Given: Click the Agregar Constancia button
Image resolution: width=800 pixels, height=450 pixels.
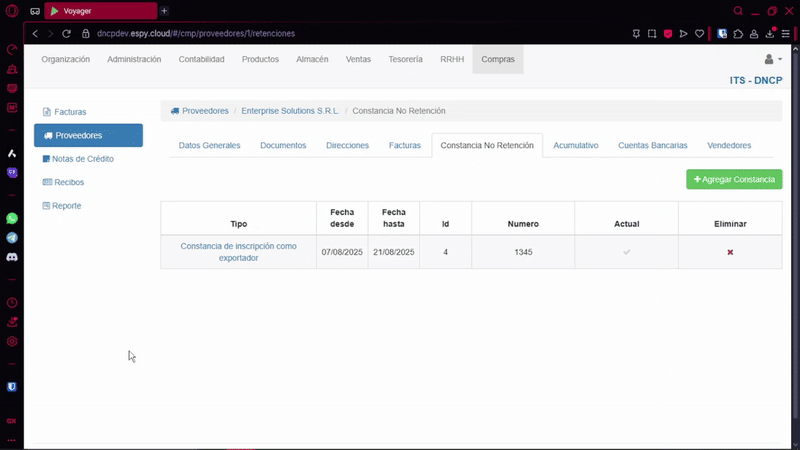Looking at the screenshot, I should click(x=734, y=180).
